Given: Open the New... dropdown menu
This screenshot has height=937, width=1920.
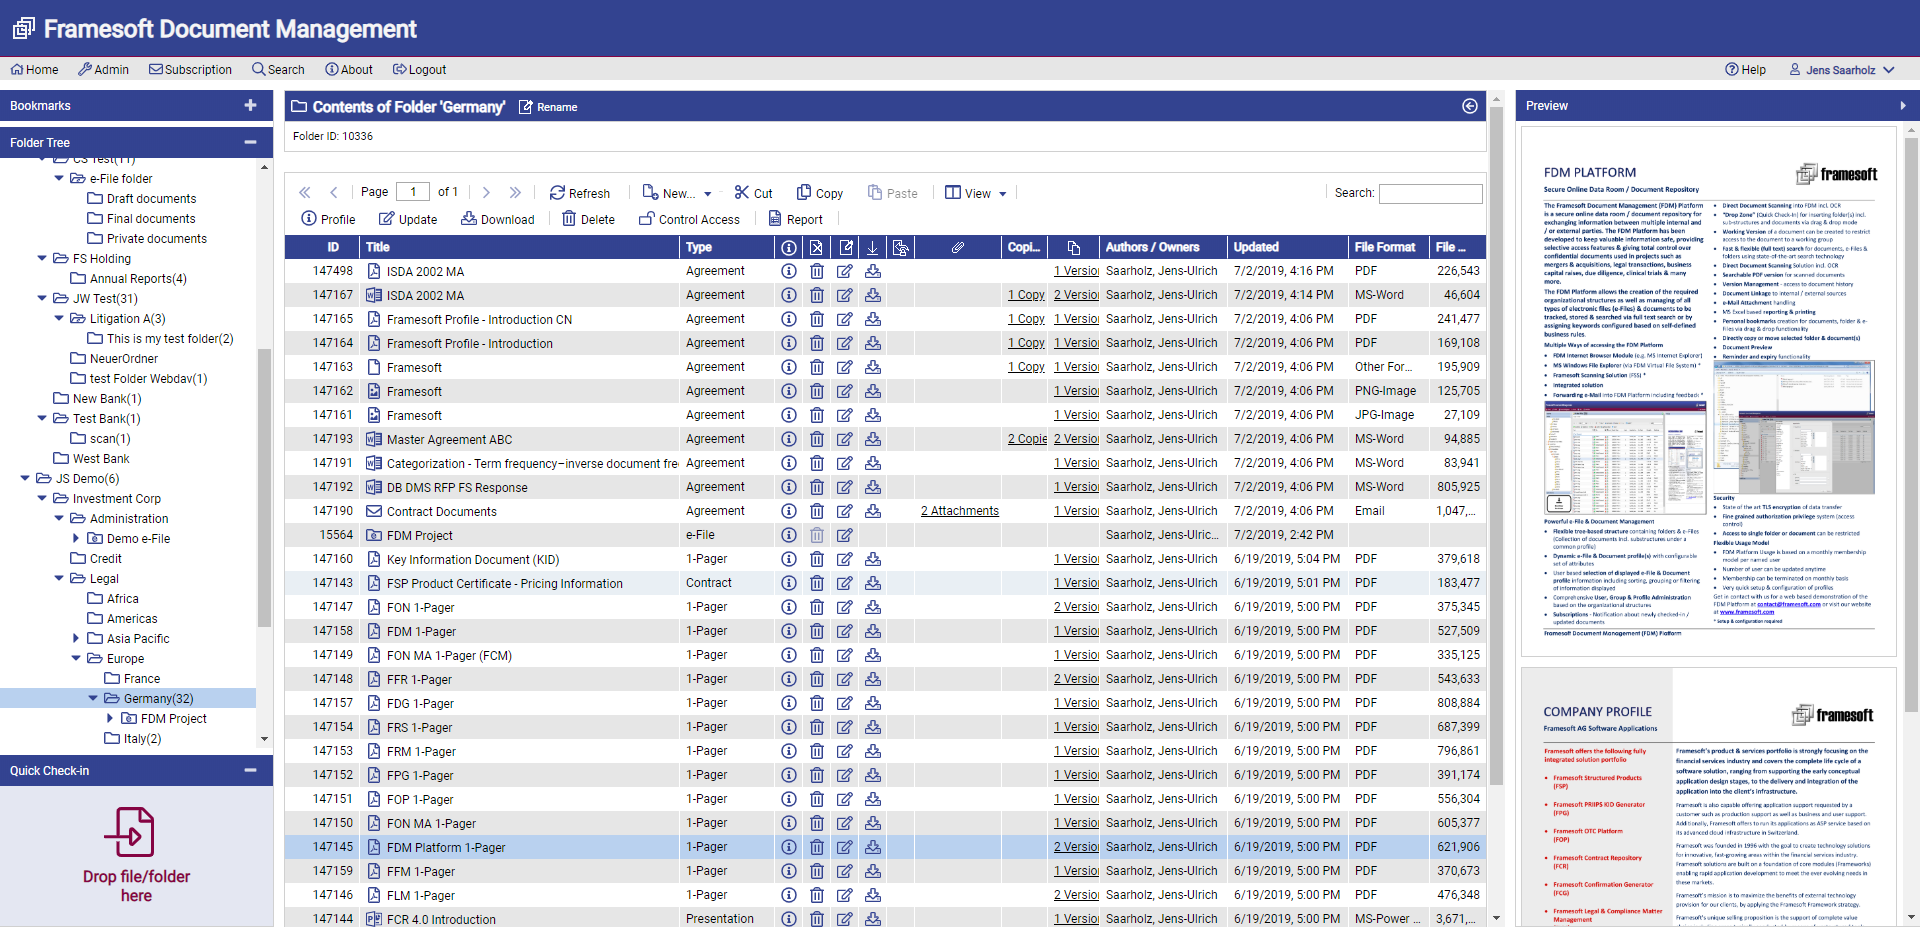Looking at the screenshot, I should 677,193.
